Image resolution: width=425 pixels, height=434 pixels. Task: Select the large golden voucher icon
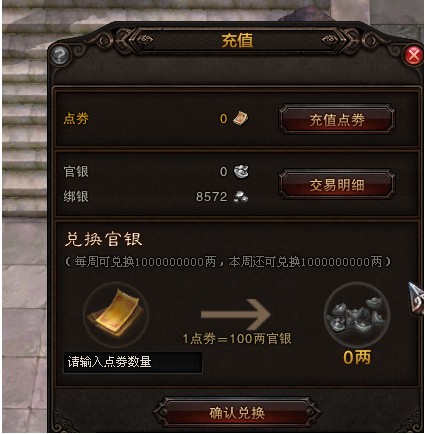(116, 315)
